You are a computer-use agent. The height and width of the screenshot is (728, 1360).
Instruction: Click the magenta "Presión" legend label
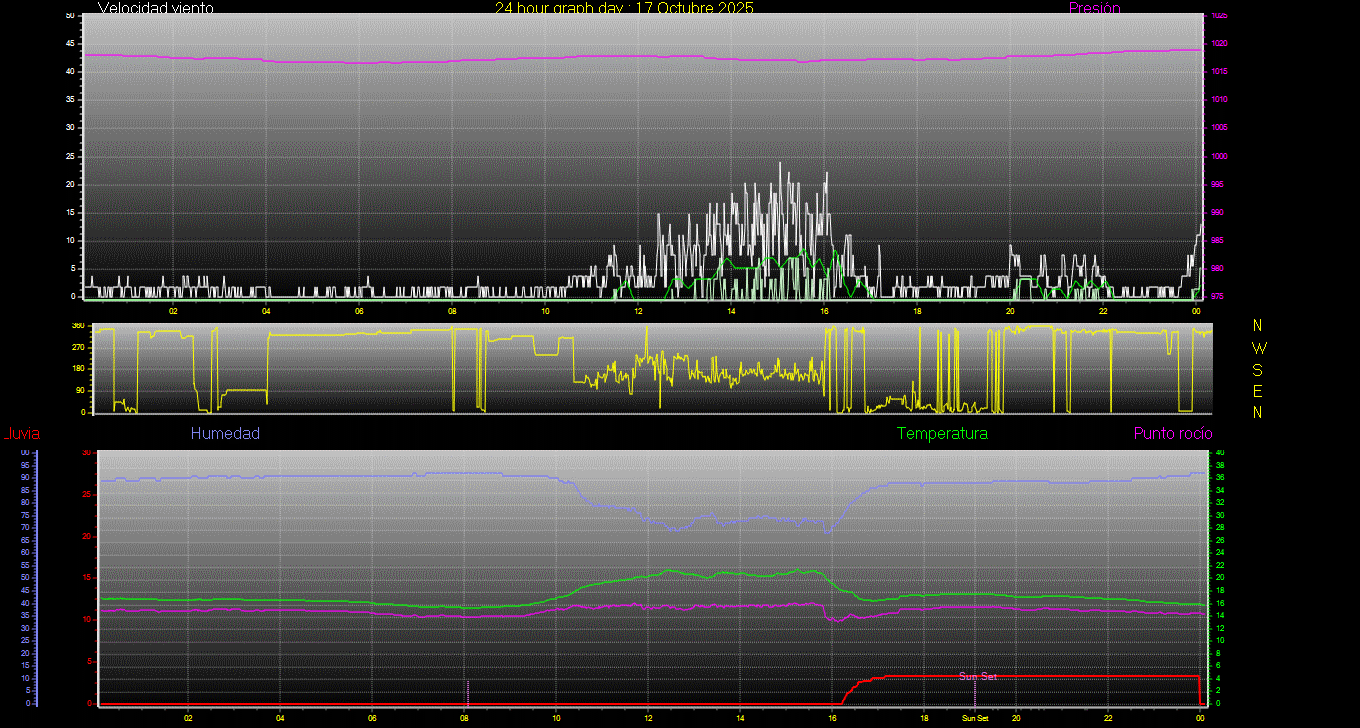point(1094,8)
